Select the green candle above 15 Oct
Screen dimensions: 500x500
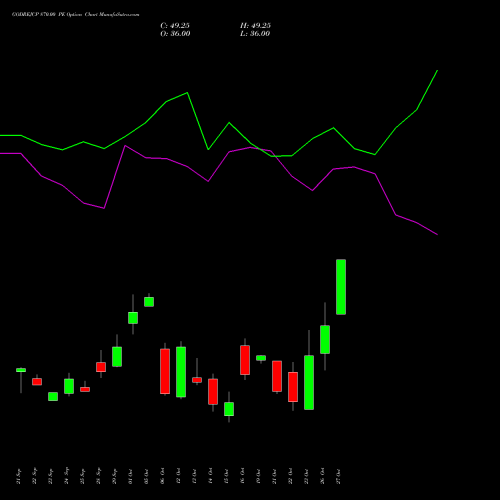[x=229, y=409]
